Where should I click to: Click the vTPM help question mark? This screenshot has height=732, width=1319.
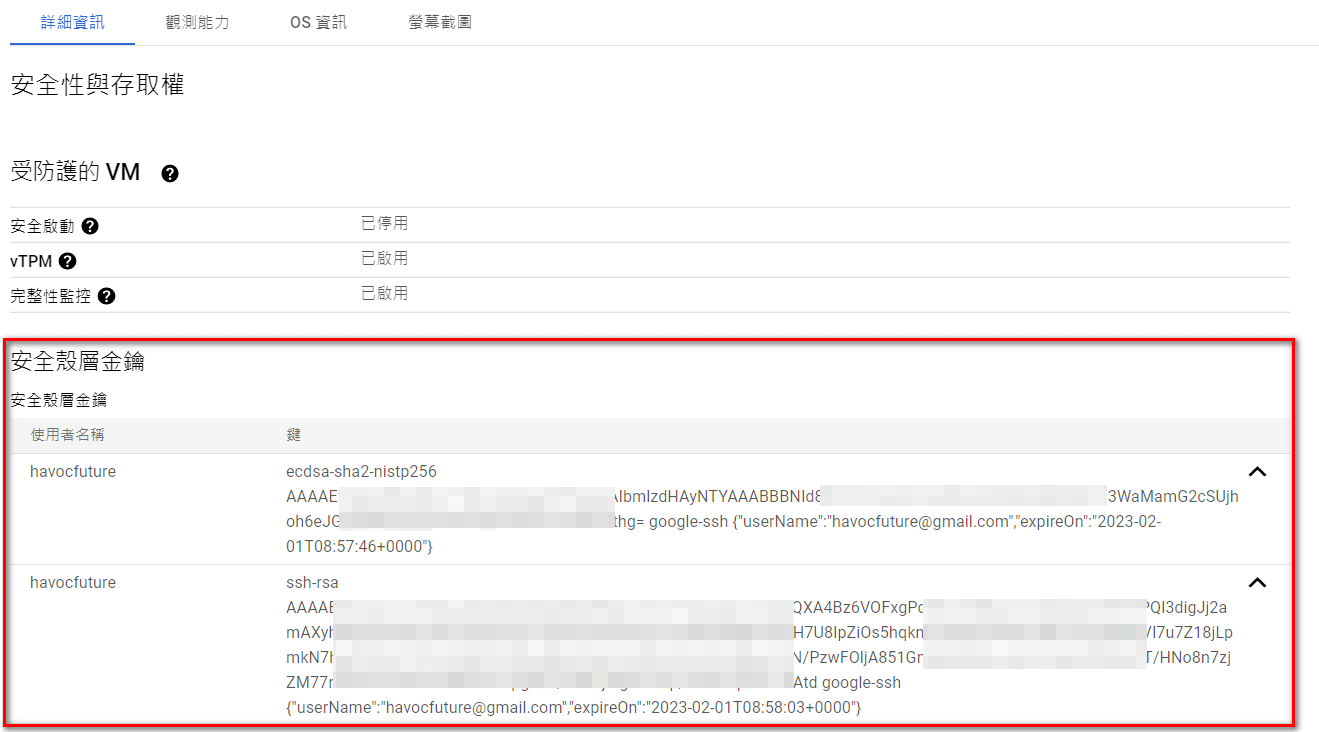tap(67, 261)
